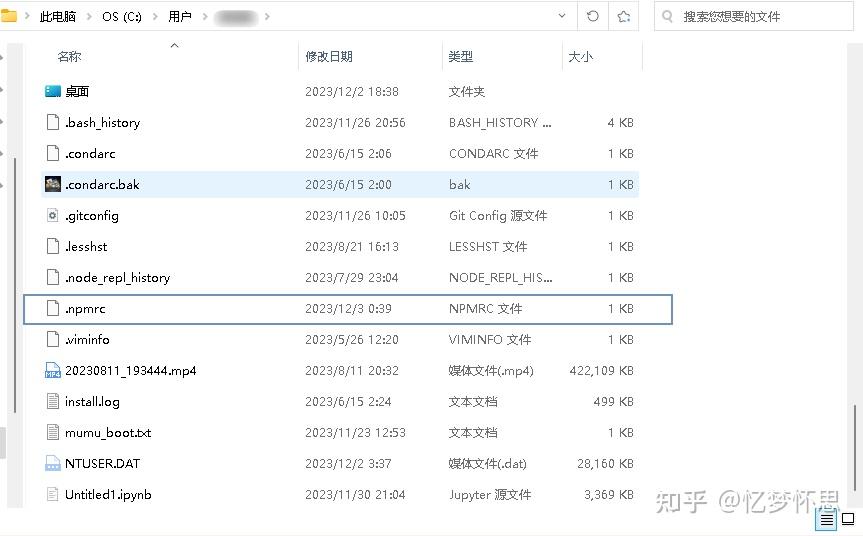863x536 pixels.
Task: Click the left navigation pane scrollbar
Action: [x=15, y=285]
